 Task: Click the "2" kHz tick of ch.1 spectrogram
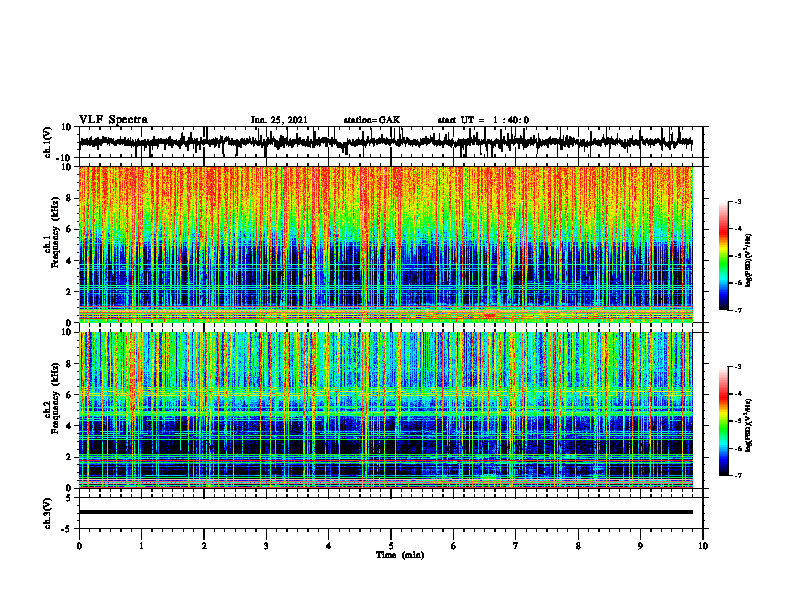[70, 292]
